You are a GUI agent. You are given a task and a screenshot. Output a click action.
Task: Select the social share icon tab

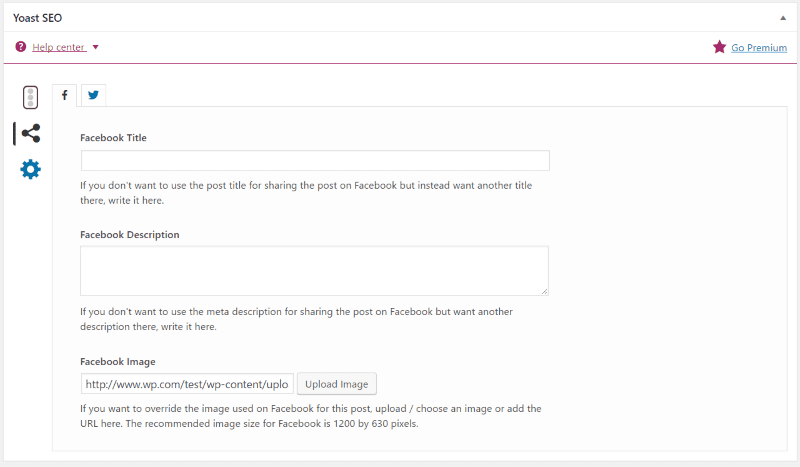tap(31, 133)
